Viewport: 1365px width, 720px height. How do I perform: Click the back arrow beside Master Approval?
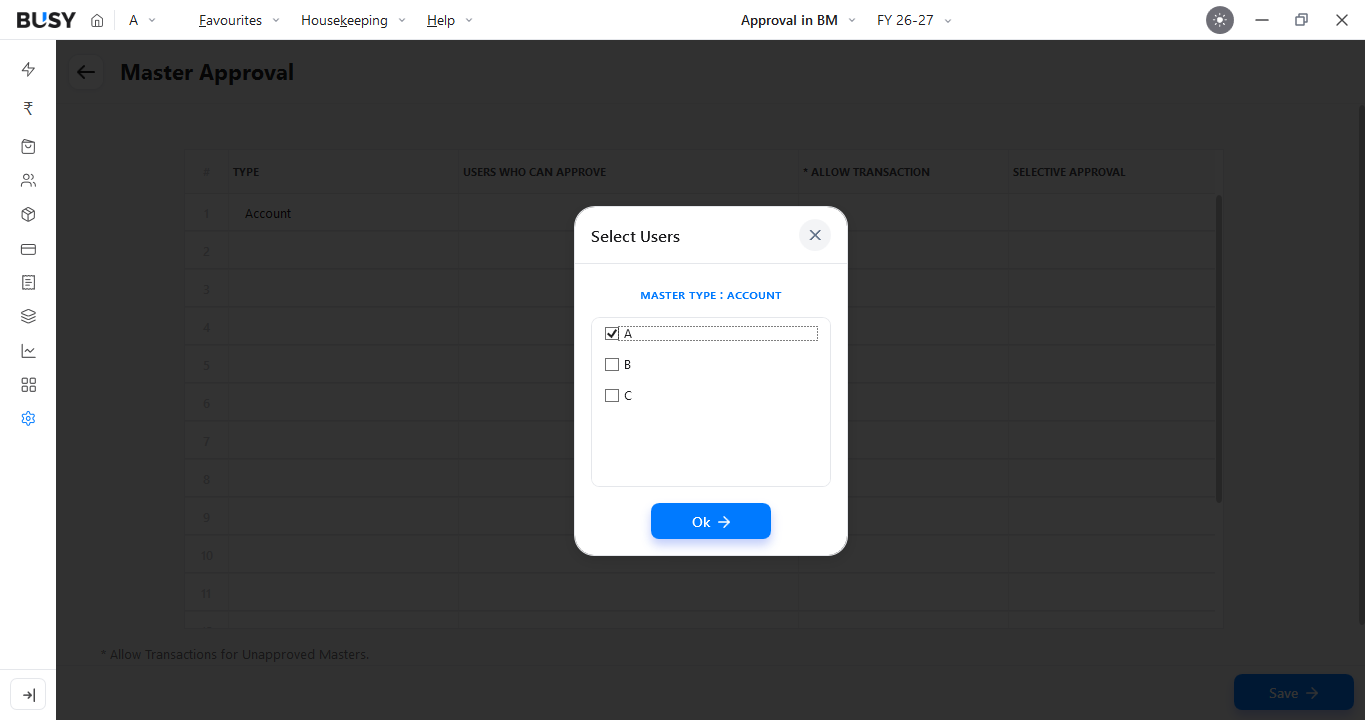coord(86,72)
